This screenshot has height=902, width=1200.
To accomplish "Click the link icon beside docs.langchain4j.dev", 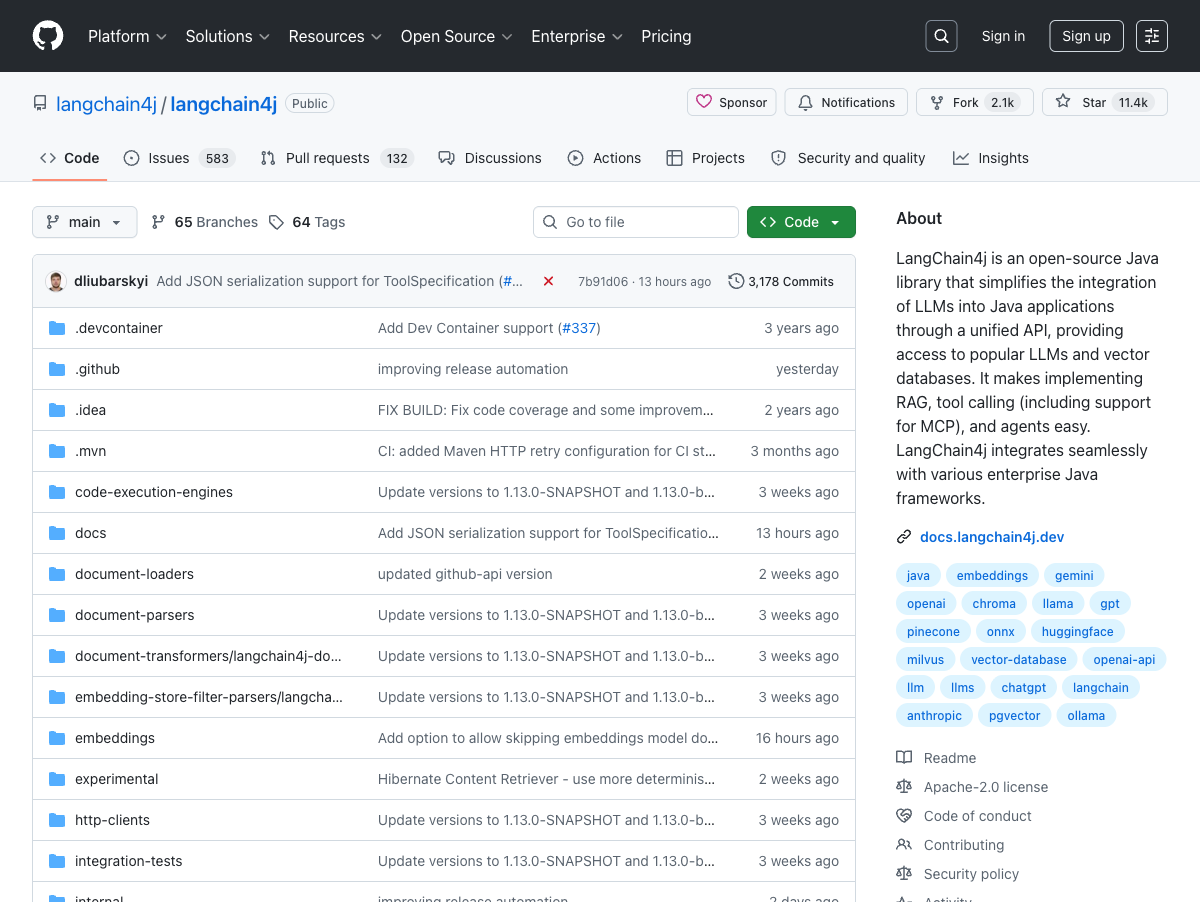I will (x=904, y=536).
